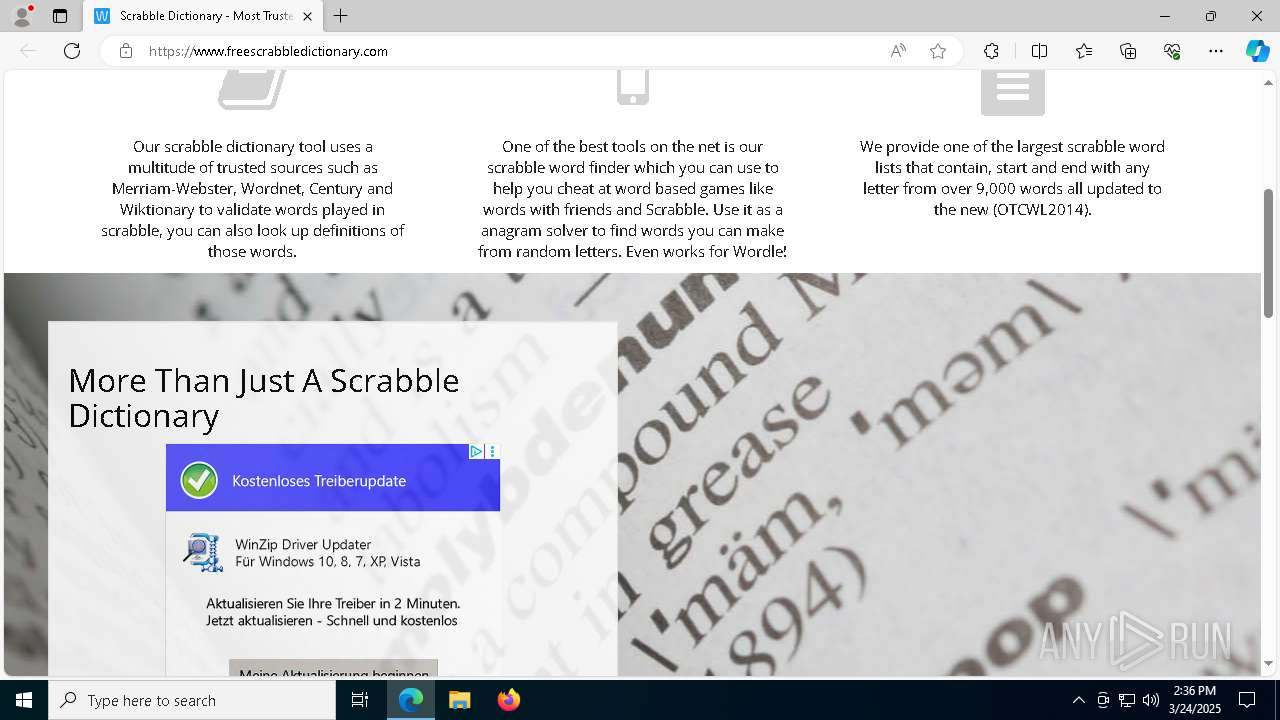The width and height of the screenshot is (1280, 720).
Task: Open Microsoft Edge from the taskbar
Action: [x=411, y=700]
